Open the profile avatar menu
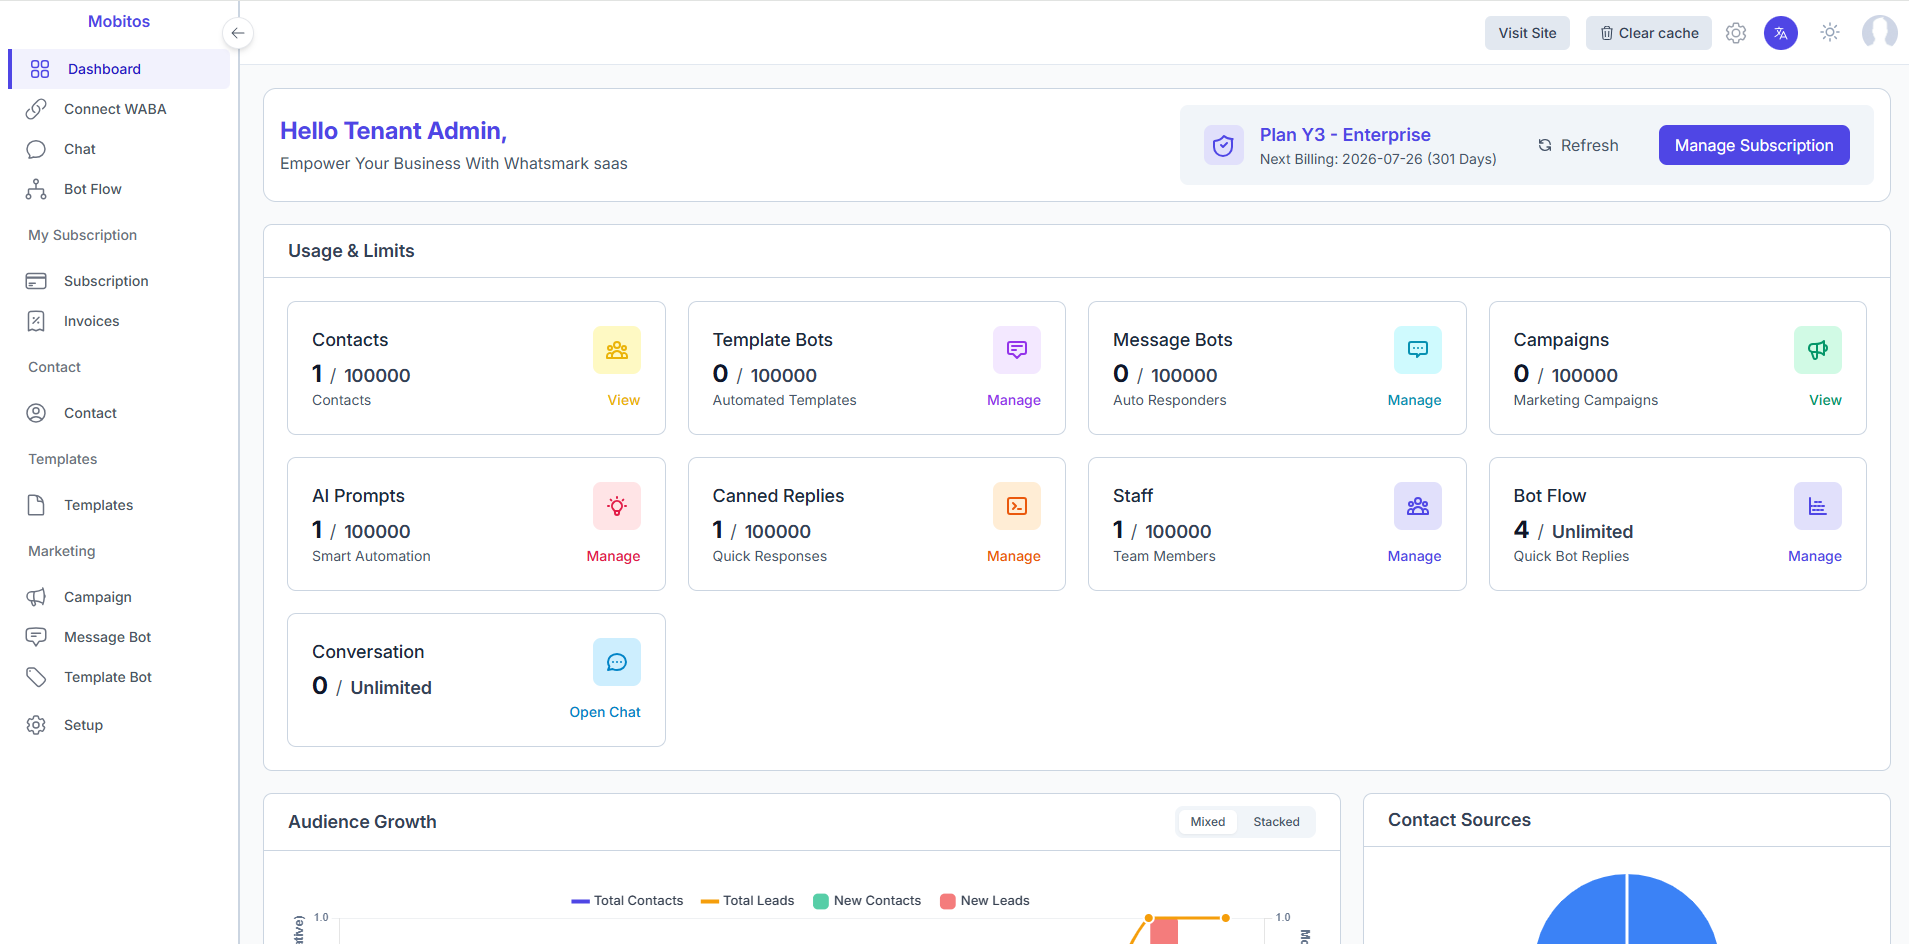The image size is (1909, 944). (x=1879, y=32)
